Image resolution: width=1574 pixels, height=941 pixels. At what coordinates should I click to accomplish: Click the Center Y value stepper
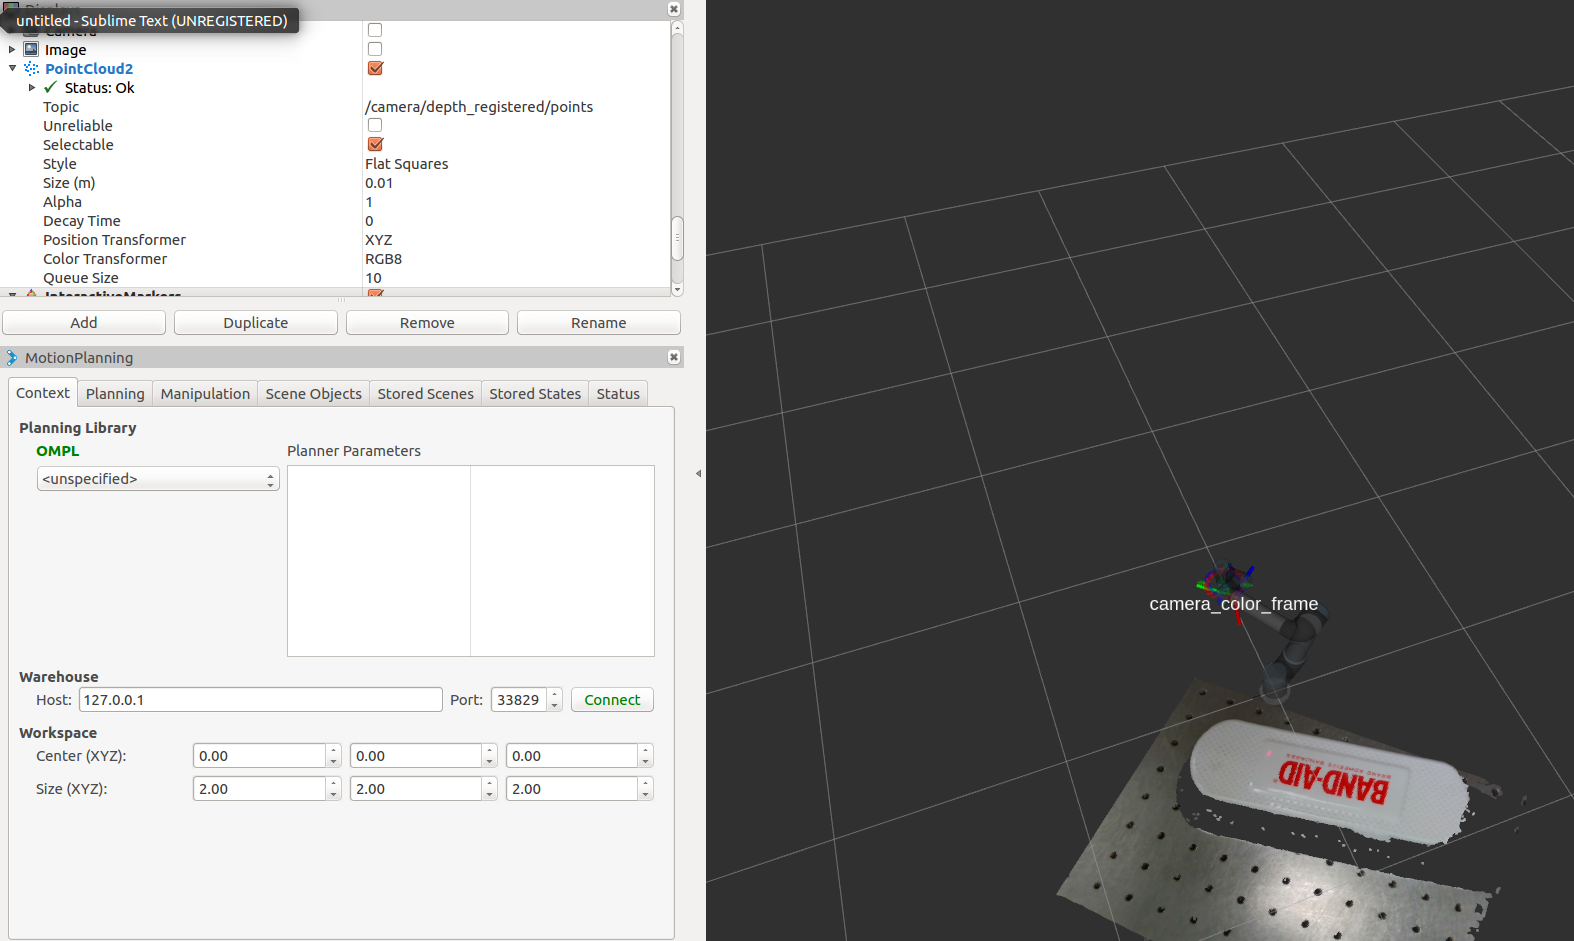tap(489, 756)
